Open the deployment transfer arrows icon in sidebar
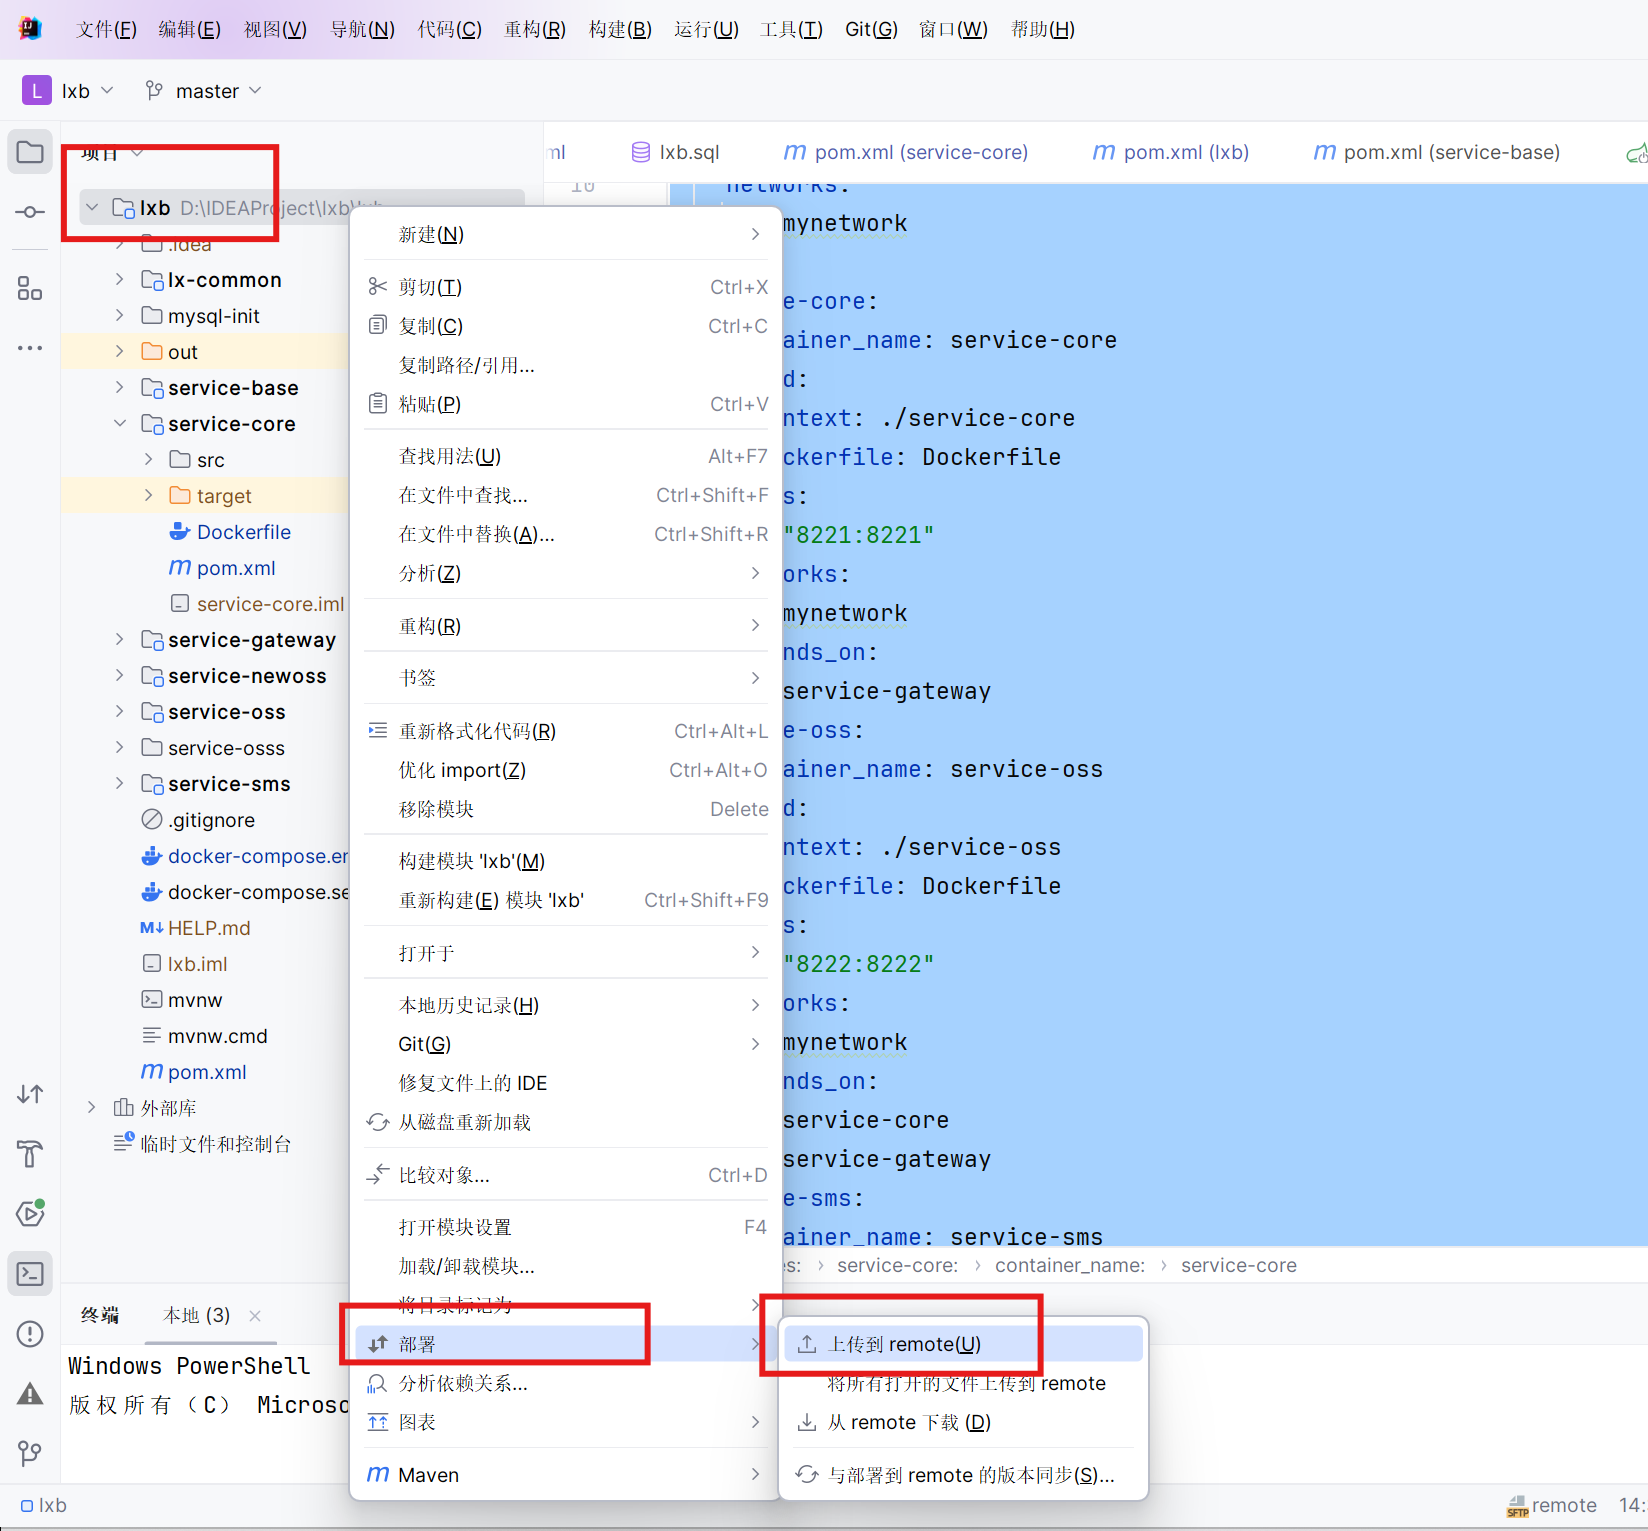Viewport: 1648px width, 1531px height. pyautogui.click(x=30, y=1094)
